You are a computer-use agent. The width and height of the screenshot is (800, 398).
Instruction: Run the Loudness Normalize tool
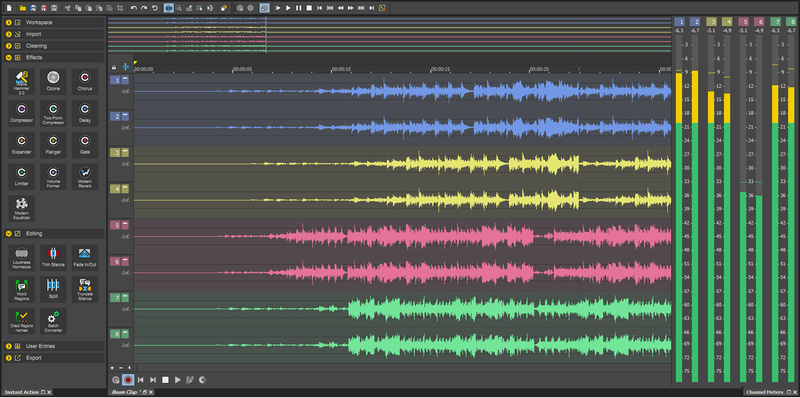22,258
